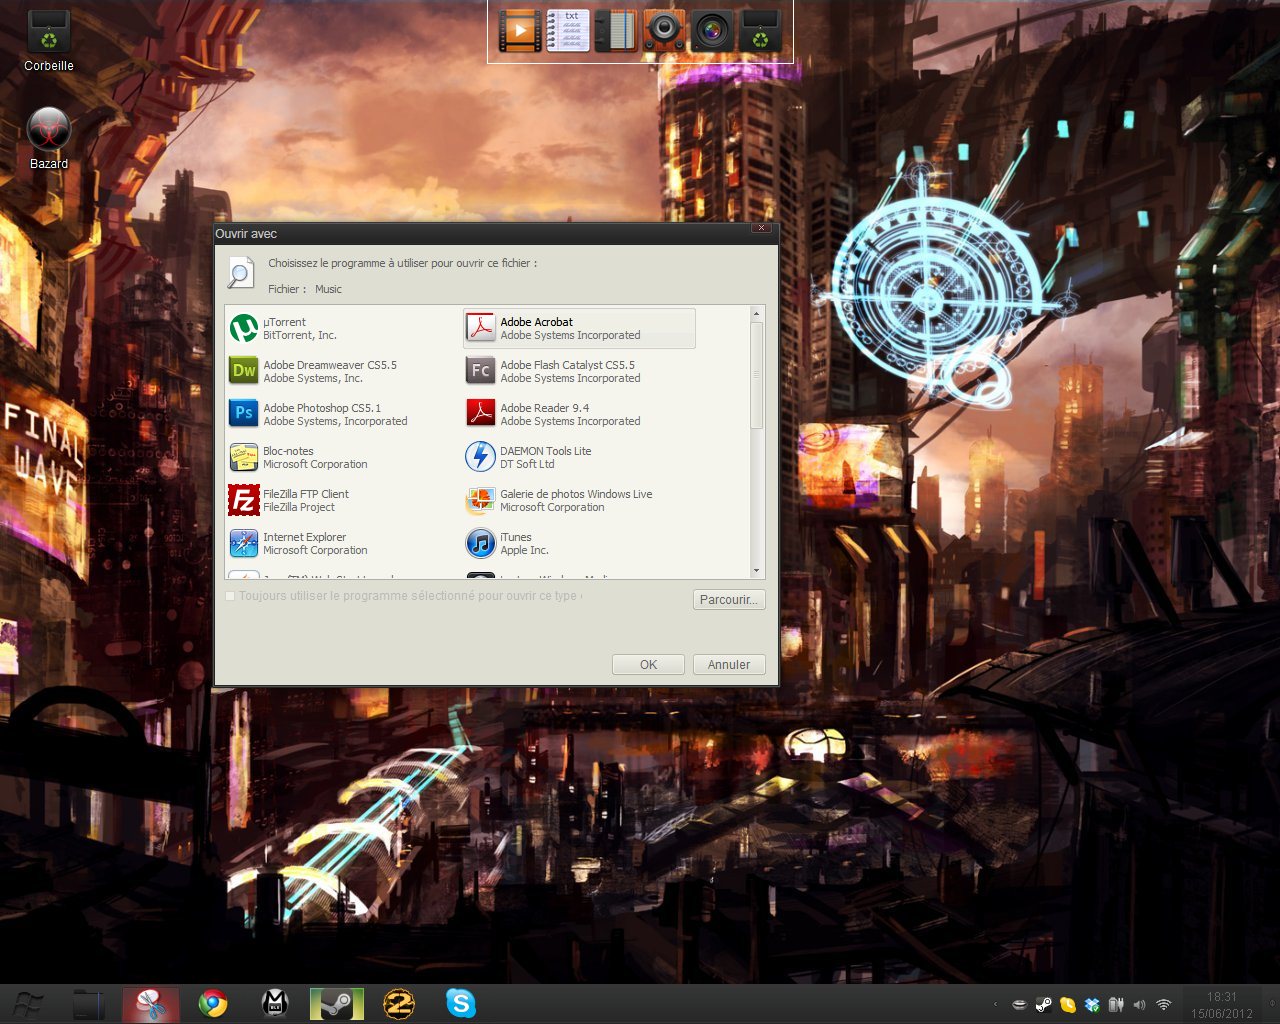Click the Parcourir... button
The width and height of the screenshot is (1280, 1024).
pyautogui.click(x=729, y=600)
